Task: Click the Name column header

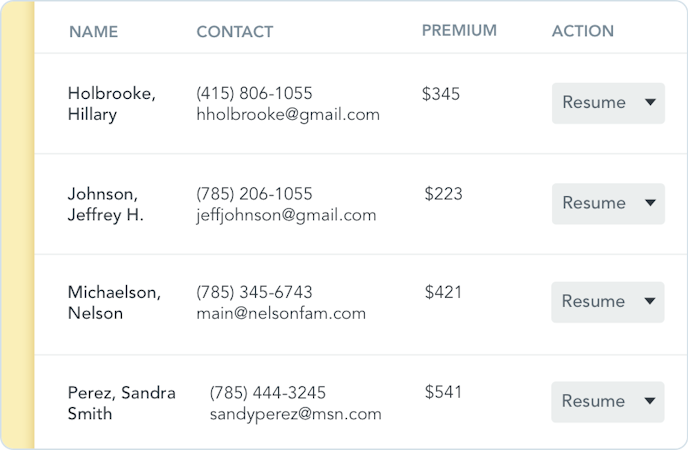Action: (94, 32)
